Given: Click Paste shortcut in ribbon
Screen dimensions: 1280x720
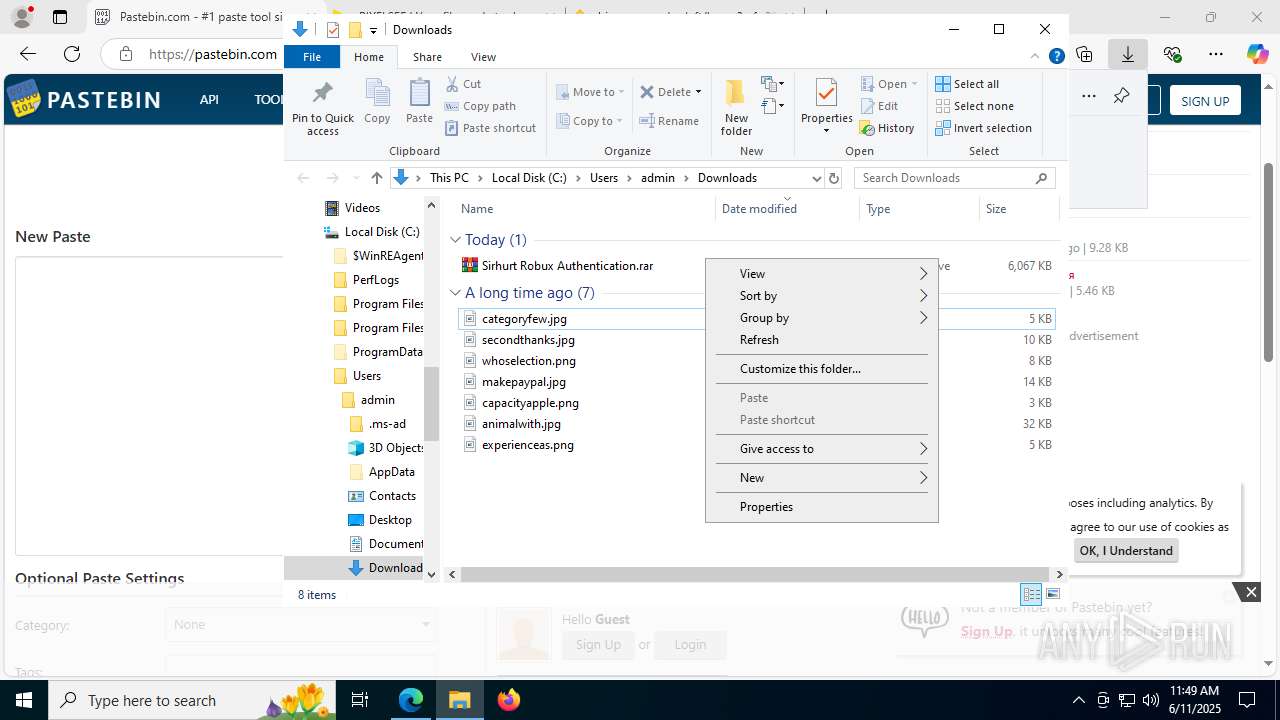Looking at the screenshot, I should point(490,128).
